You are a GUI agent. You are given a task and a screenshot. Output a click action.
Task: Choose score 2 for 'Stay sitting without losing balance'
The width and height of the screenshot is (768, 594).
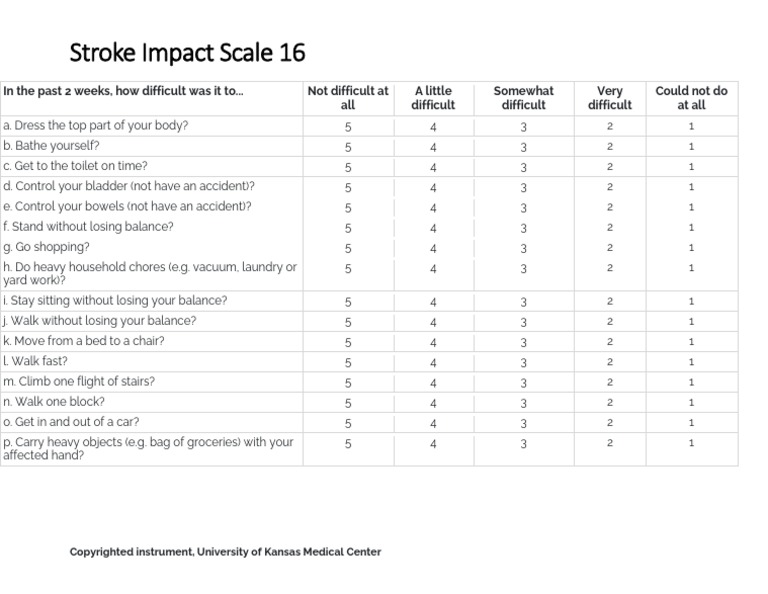pos(610,301)
